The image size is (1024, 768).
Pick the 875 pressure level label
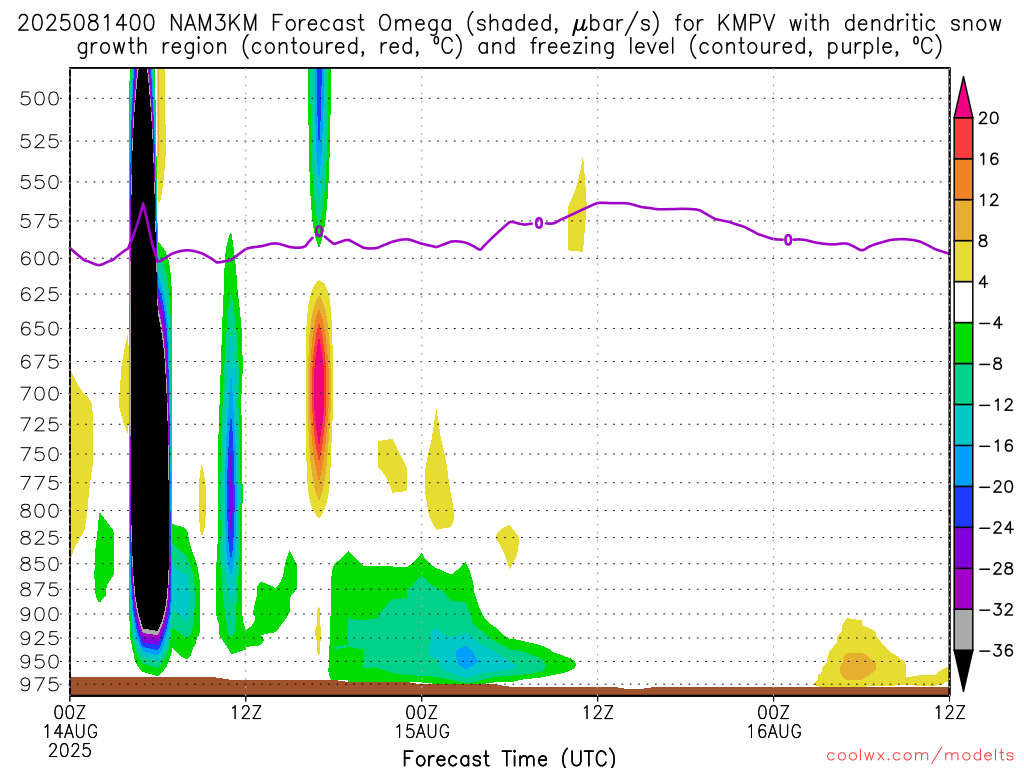tap(40, 590)
